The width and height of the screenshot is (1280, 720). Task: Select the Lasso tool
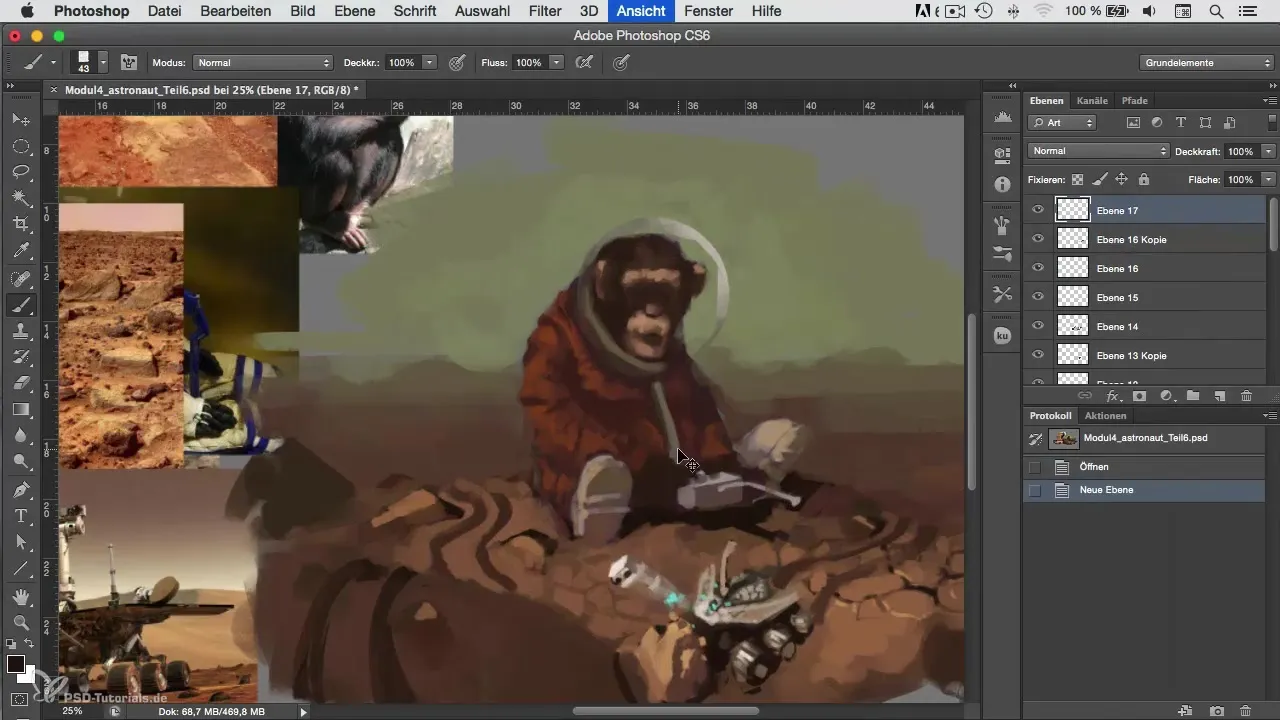[21, 172]
